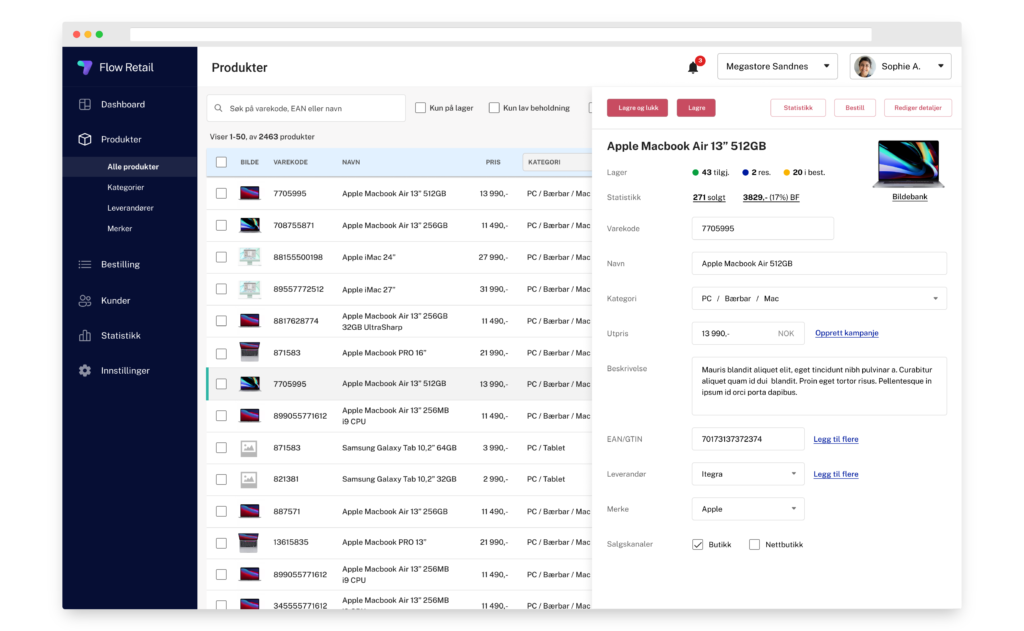Image resolution: width=1024 pixels, height=631 pixels.
Task: Click the Utpris price field
Action: click(x=748, y=333)
